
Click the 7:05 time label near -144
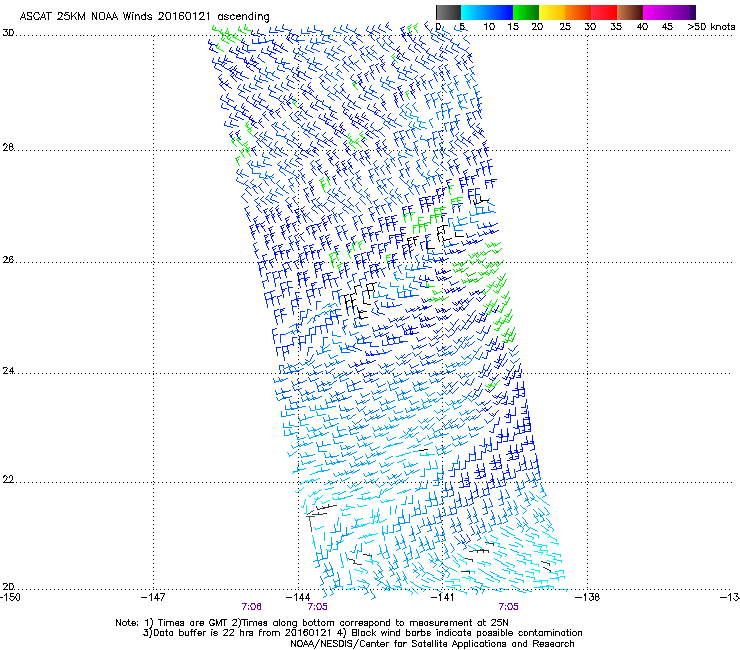coord(317,607)
